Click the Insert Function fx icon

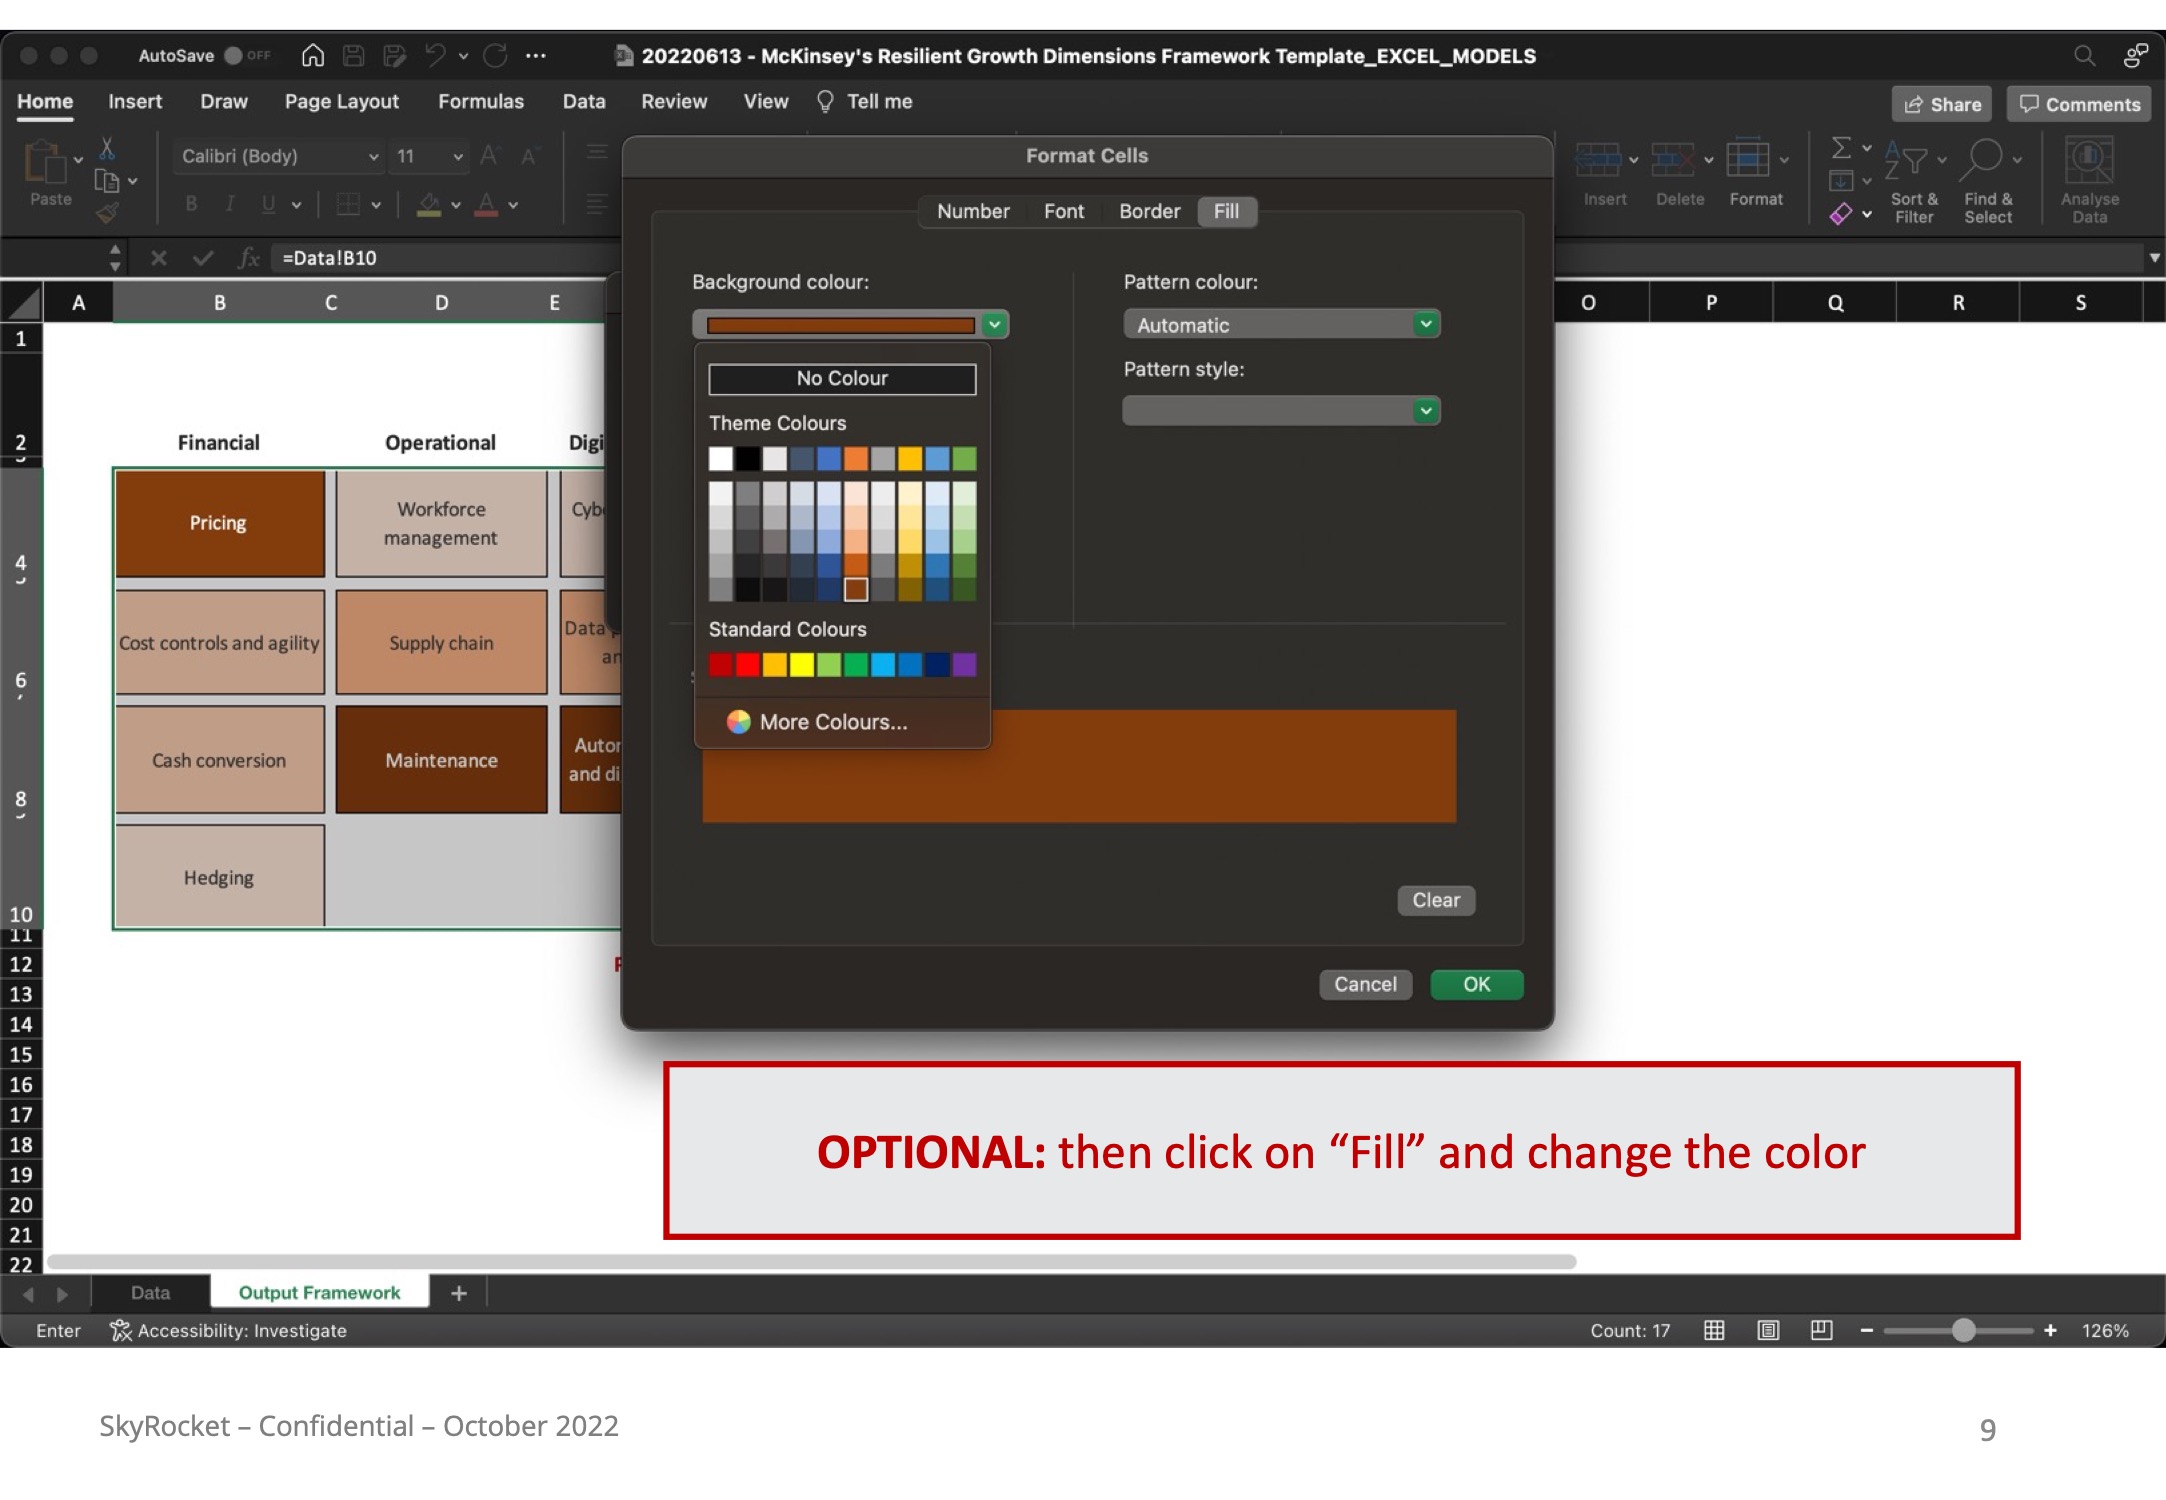click(249, 258)
